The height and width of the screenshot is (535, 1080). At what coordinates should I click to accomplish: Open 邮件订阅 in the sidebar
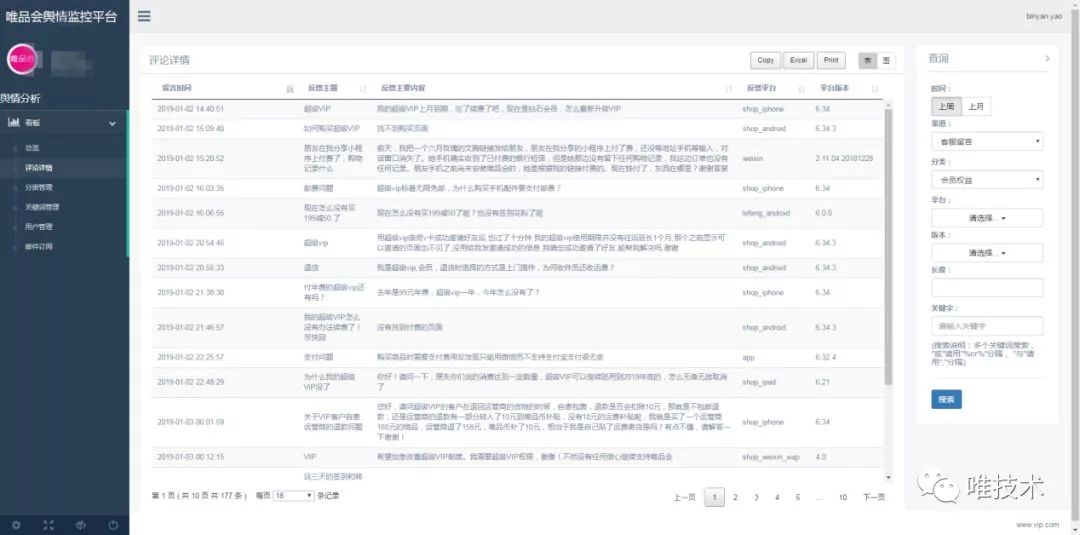click(39, 246)
